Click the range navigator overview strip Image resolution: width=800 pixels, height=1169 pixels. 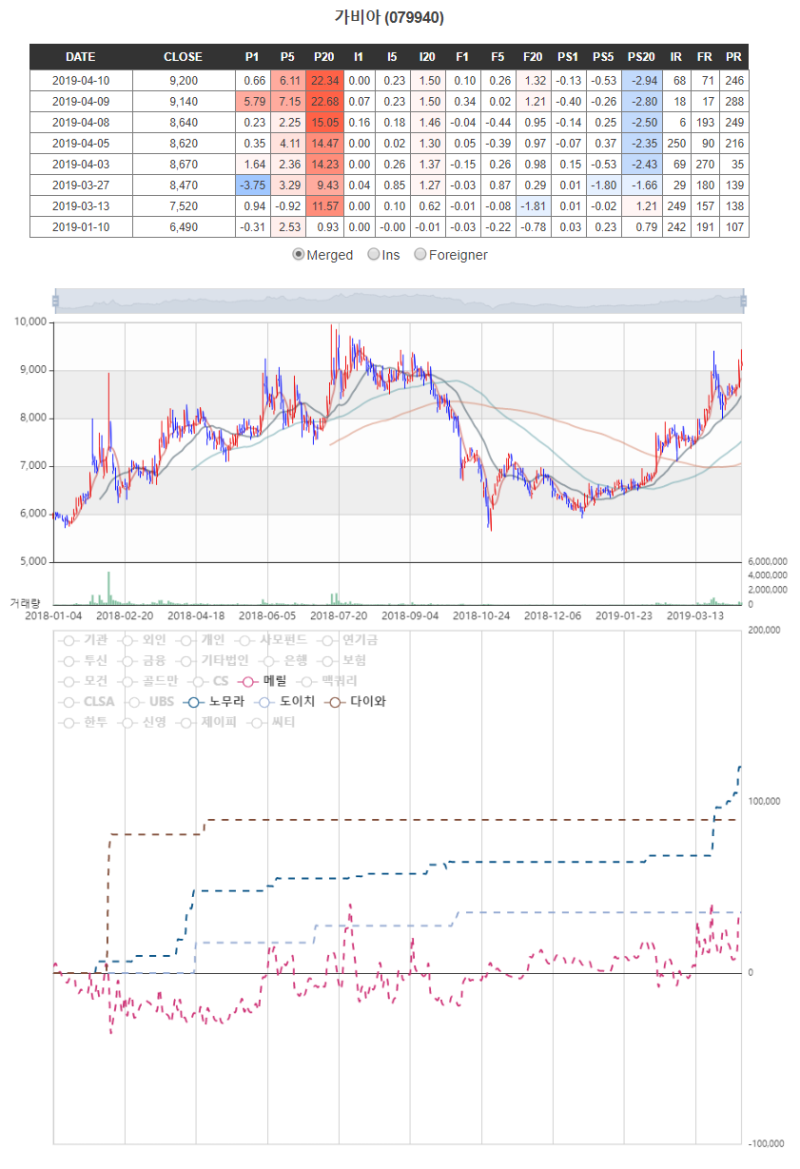(x=399, y=300)
